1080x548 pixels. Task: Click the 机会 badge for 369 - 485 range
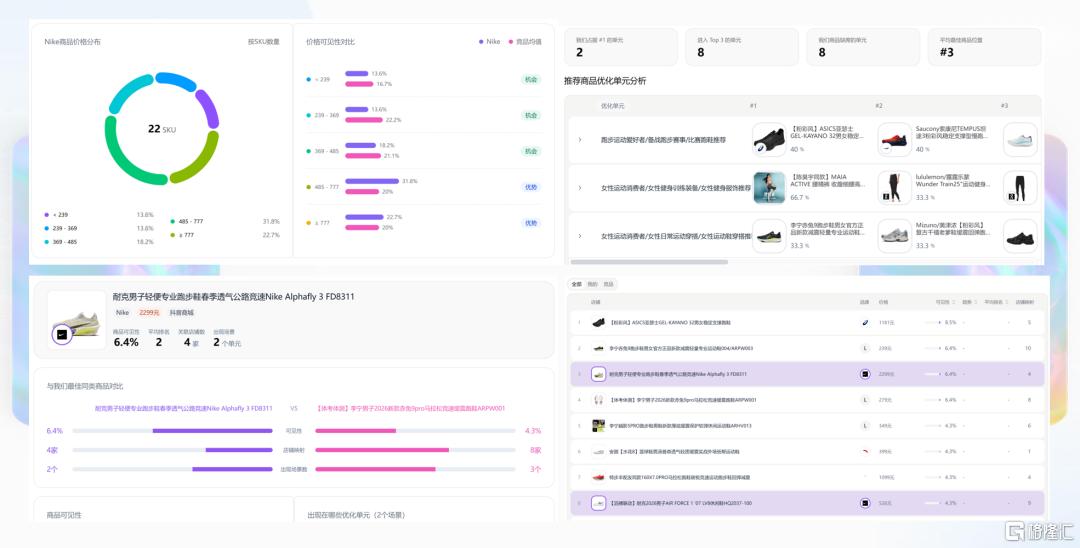531,151
